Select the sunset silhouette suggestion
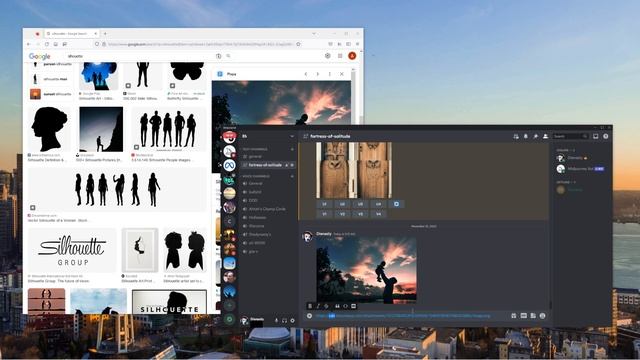 [51, 94]
